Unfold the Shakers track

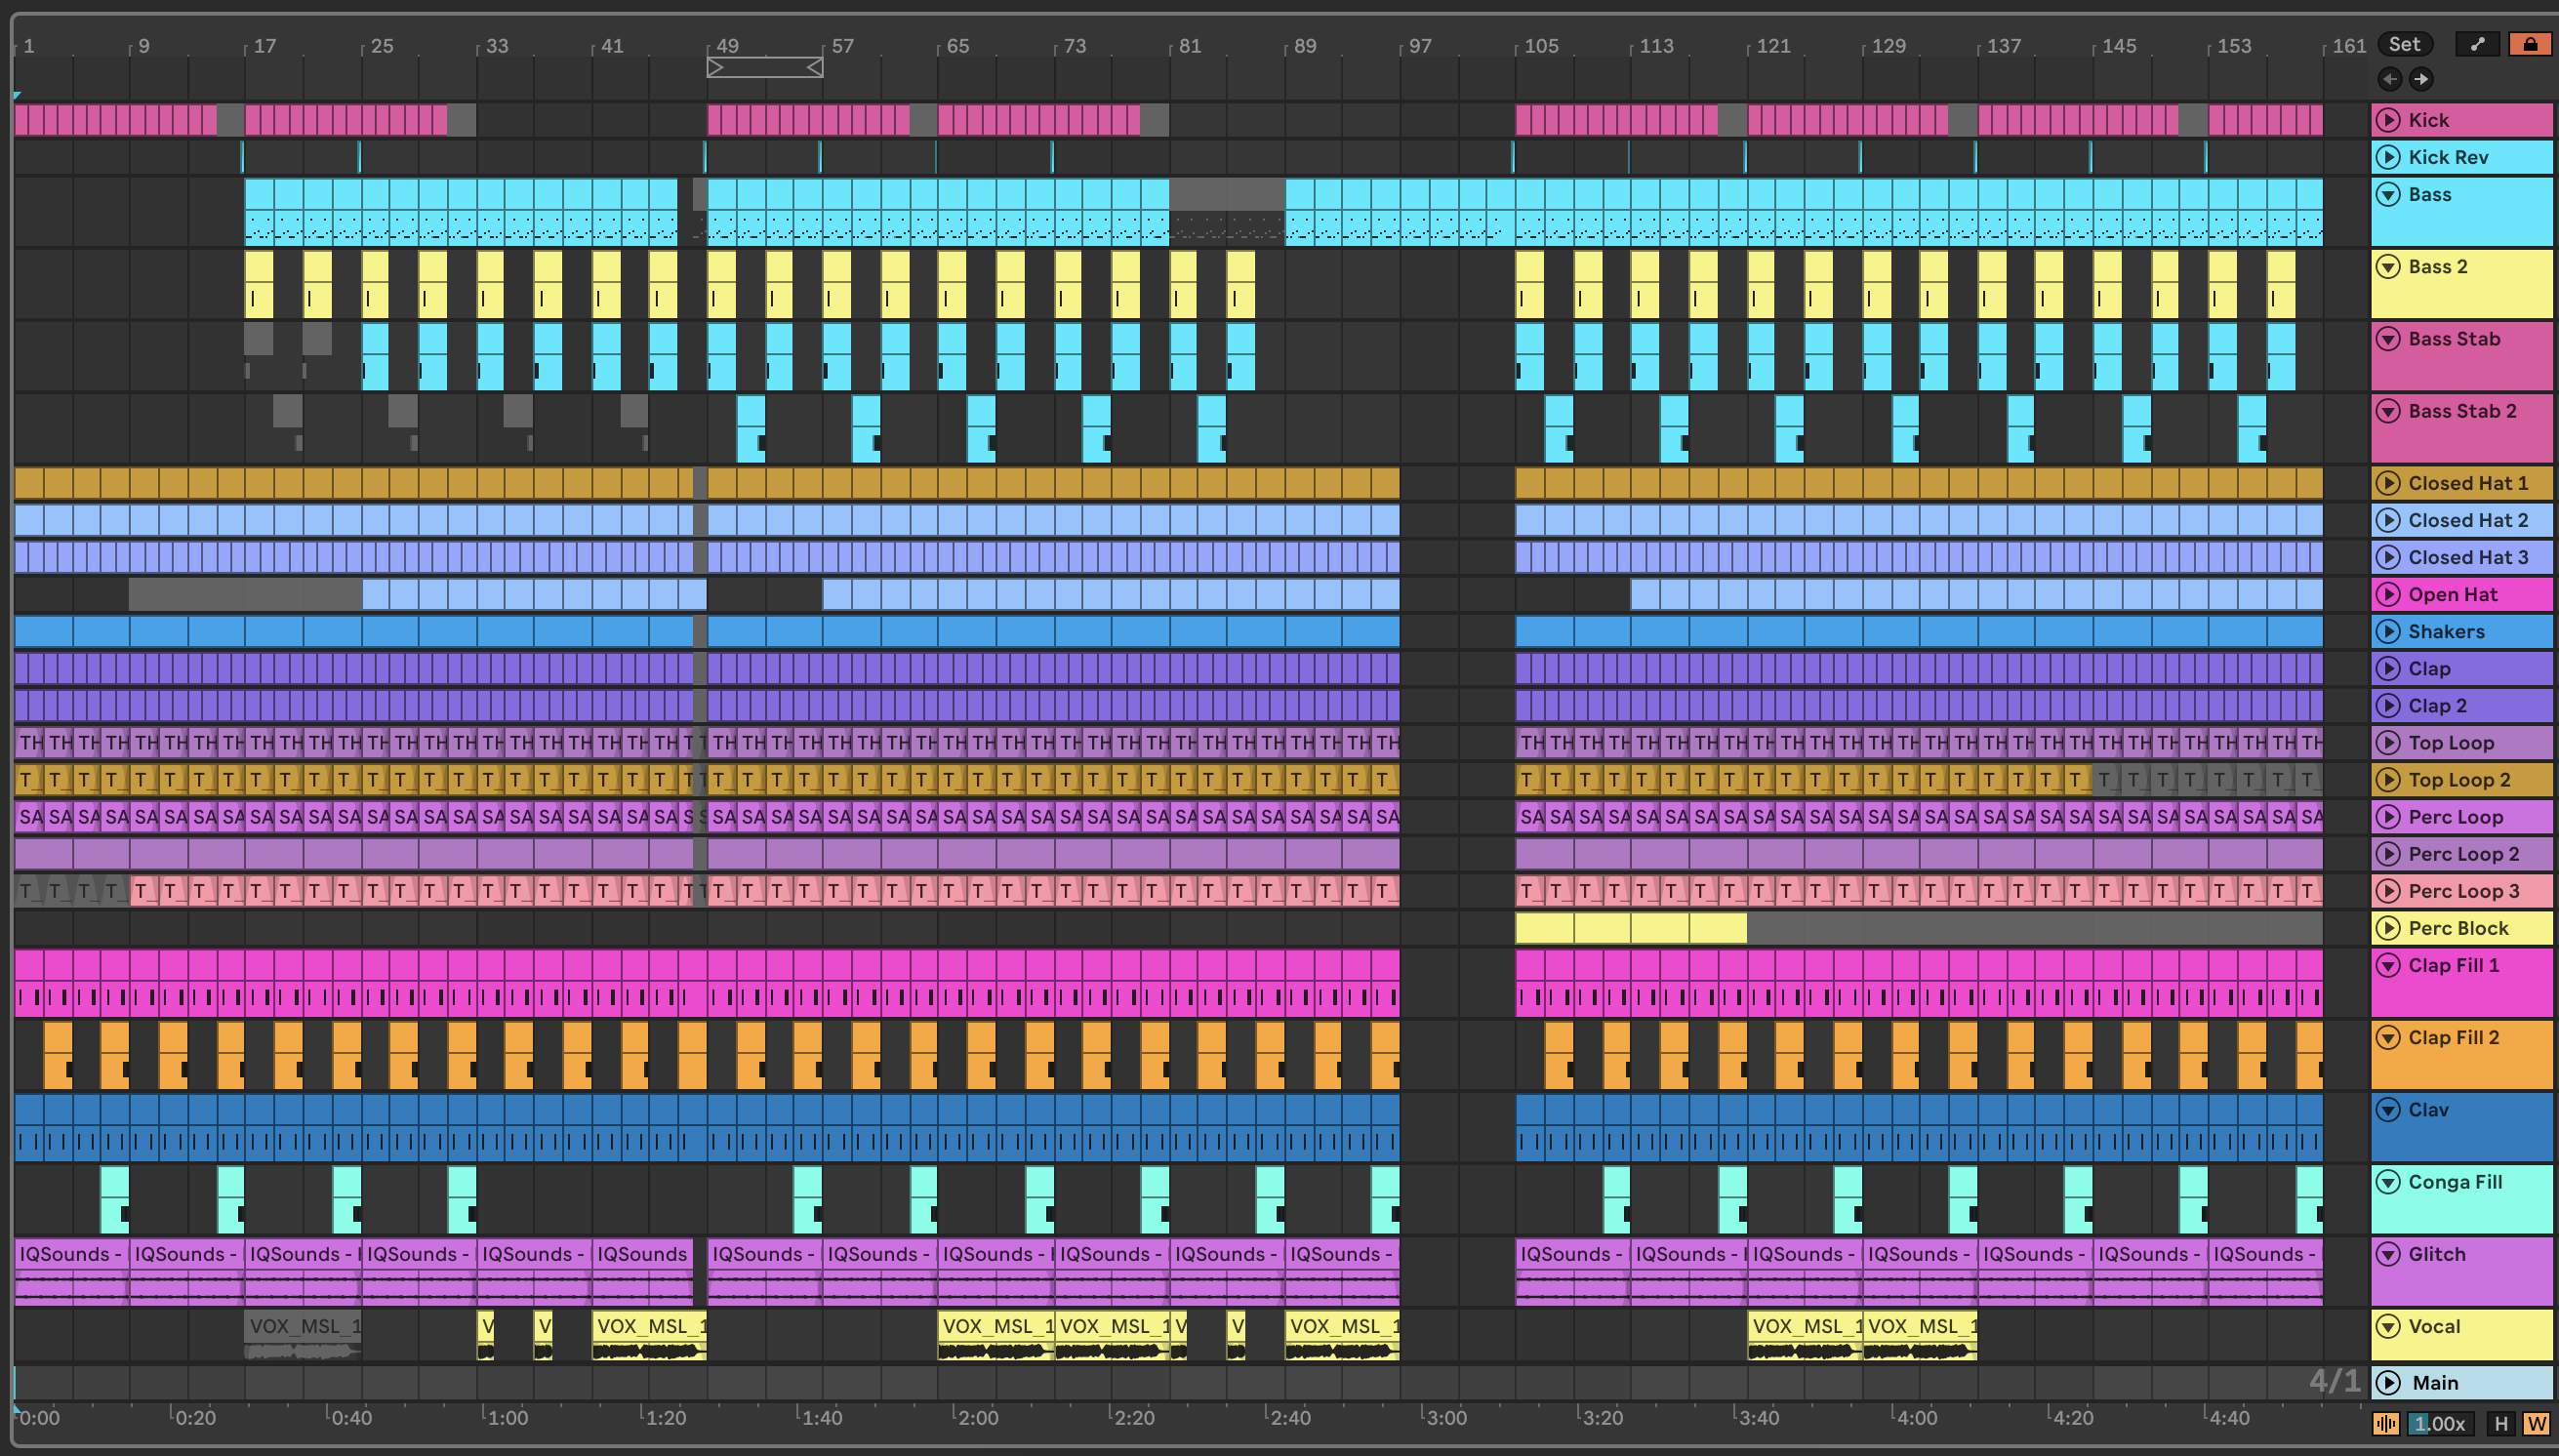[2388, 631]
